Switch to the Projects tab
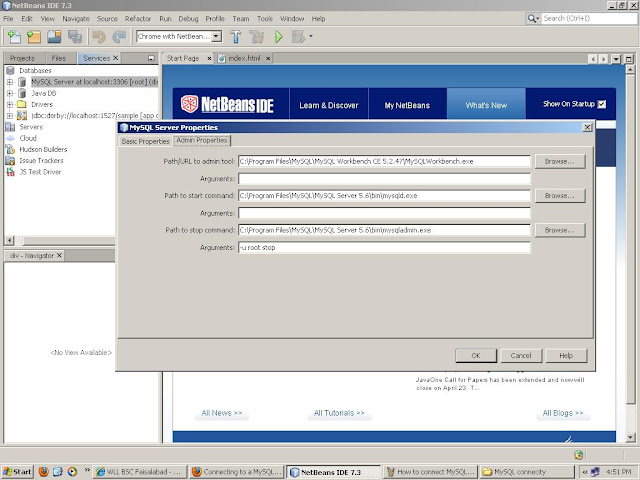Screen dimensions: 640x480 coord(22,58)
